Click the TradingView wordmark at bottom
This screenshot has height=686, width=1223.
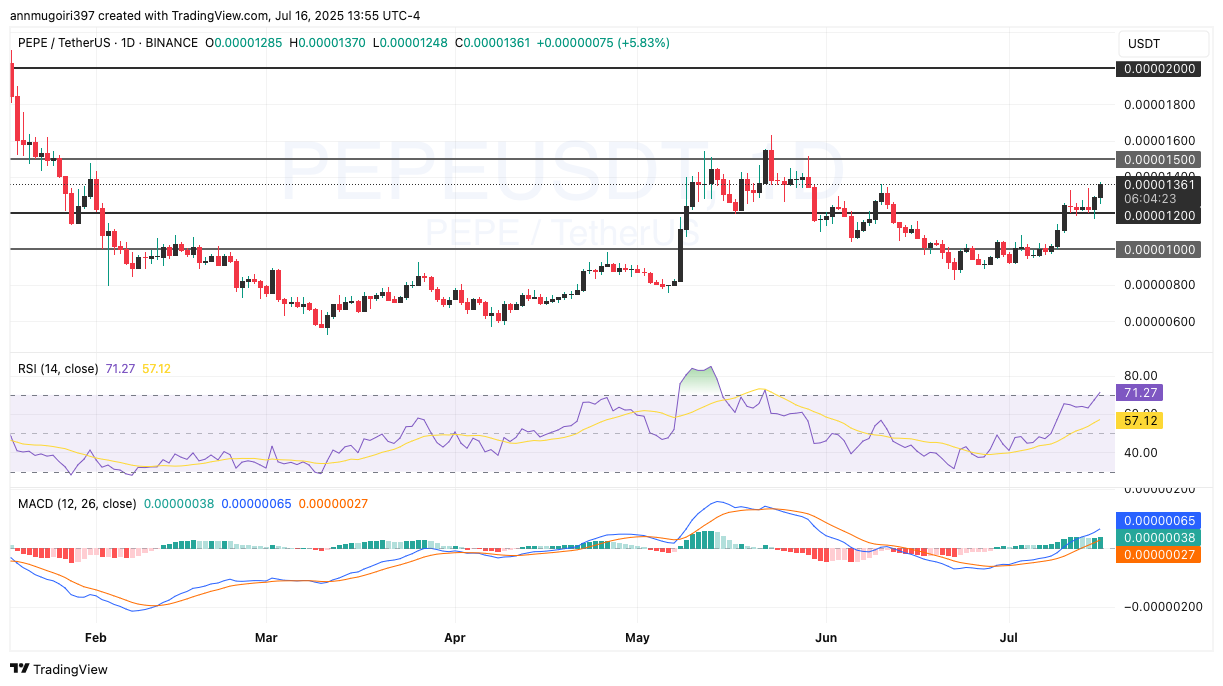(x=69, y=669)
